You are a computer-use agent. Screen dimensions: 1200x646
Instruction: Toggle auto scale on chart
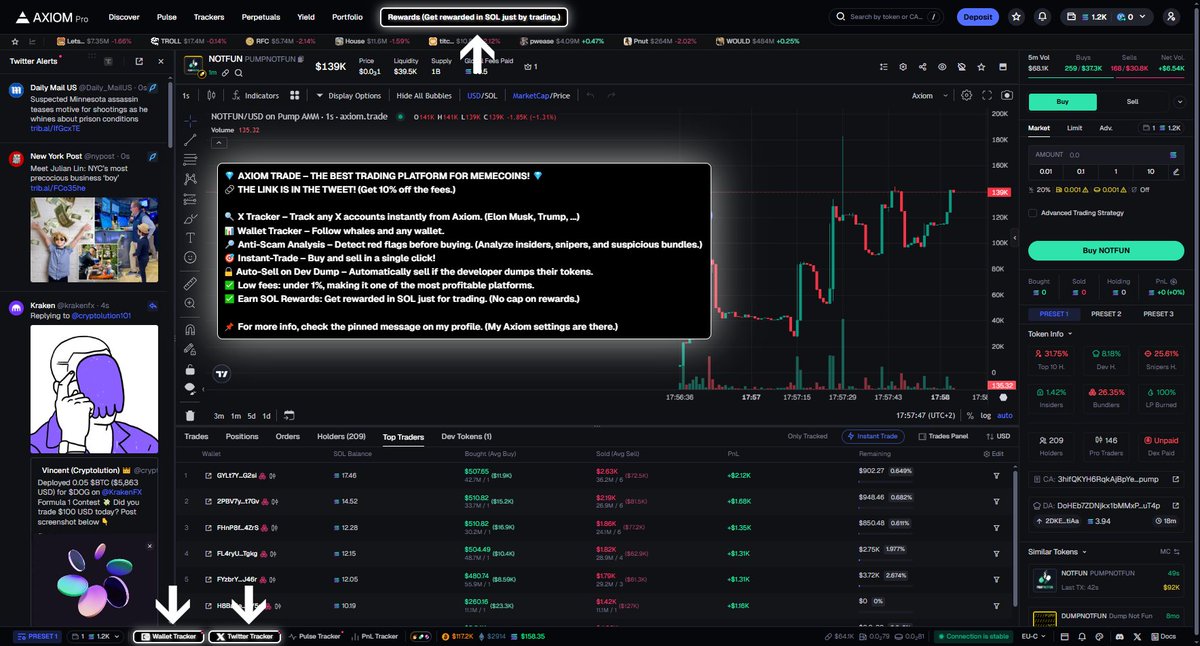[x=1005, y=415]
